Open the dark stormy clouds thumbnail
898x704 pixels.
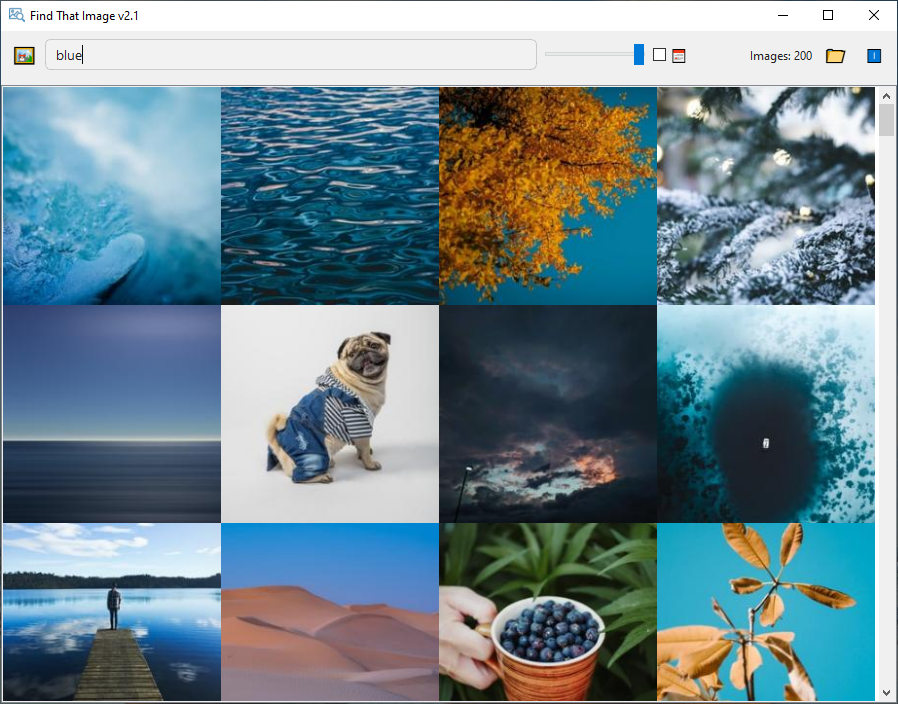click(548, 414)
